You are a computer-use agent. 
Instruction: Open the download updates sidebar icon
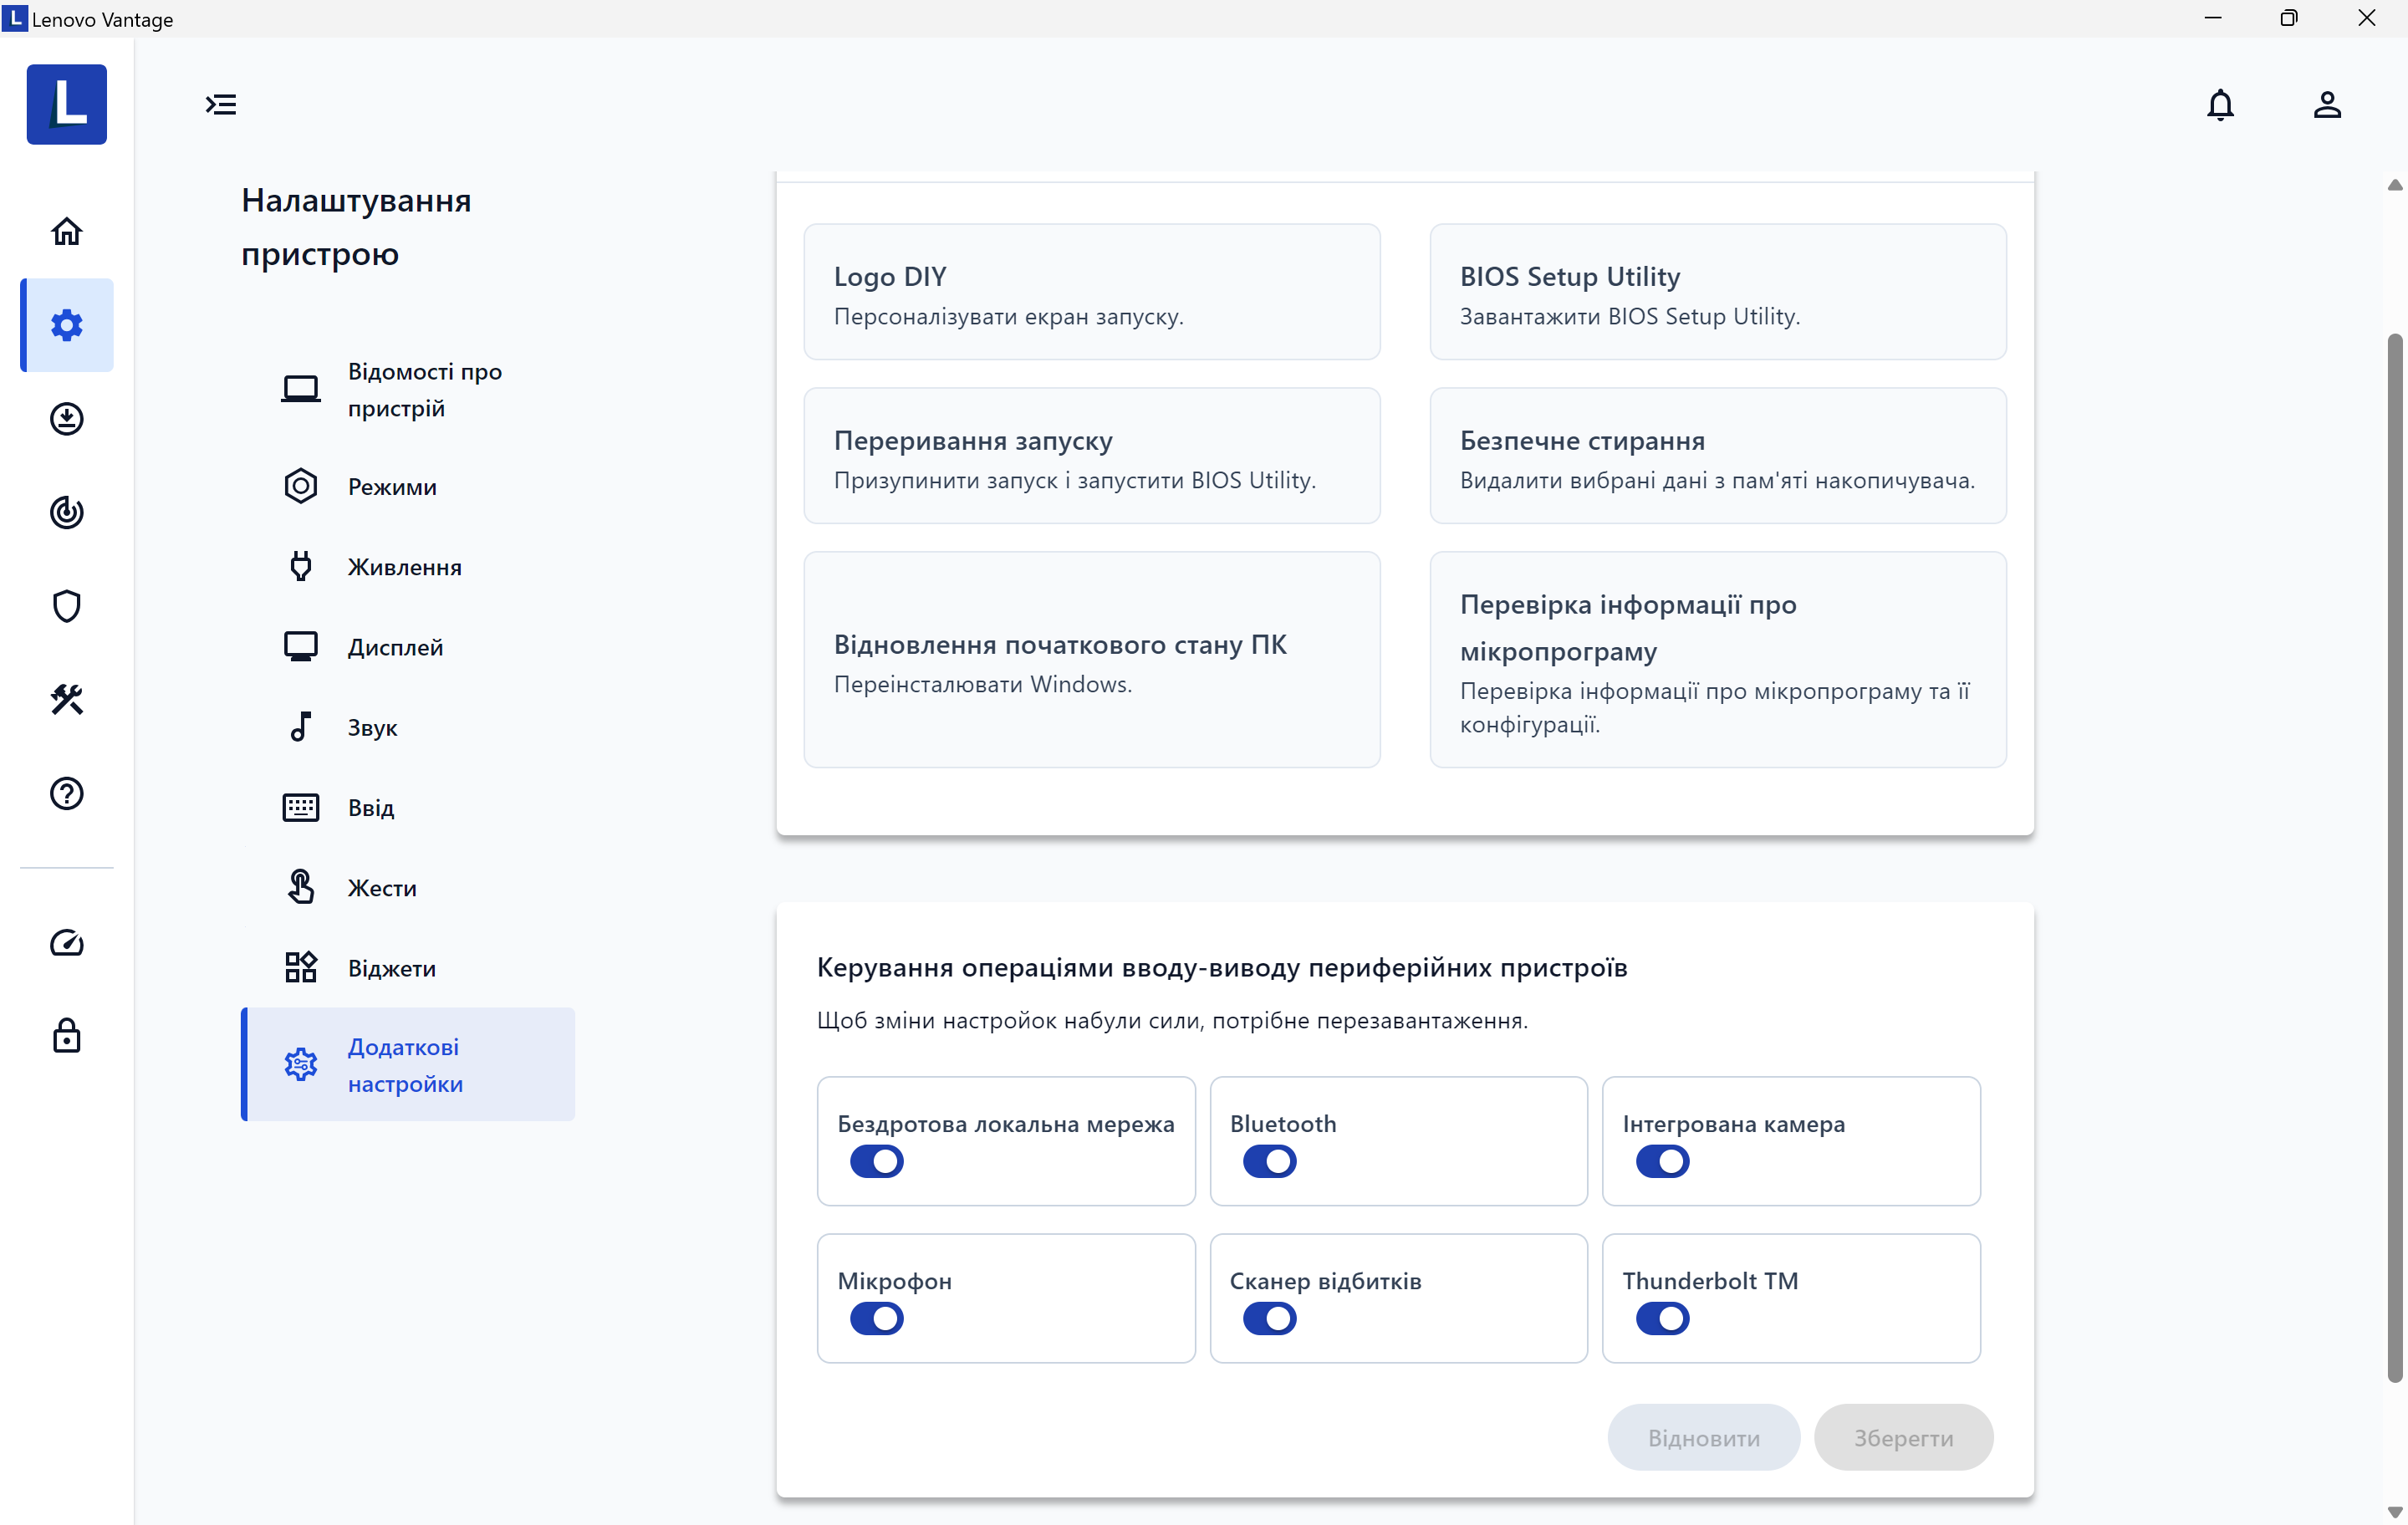tap(66, 418)
